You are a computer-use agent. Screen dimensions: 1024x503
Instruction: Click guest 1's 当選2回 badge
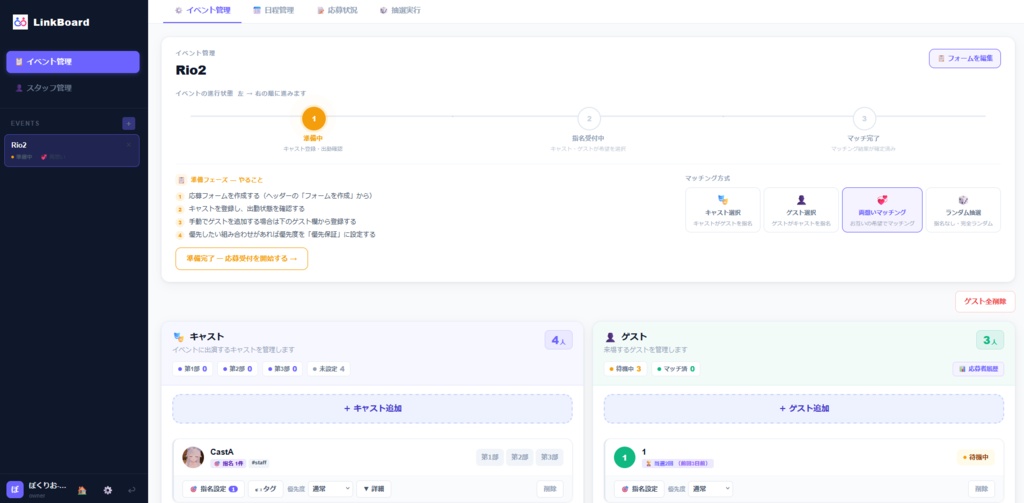pyautogui.click(x=678, y=463)
